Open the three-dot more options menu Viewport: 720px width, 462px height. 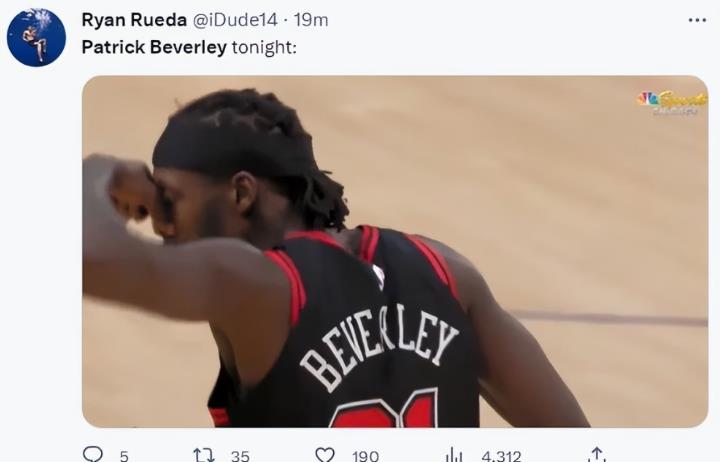click(698, 20)
